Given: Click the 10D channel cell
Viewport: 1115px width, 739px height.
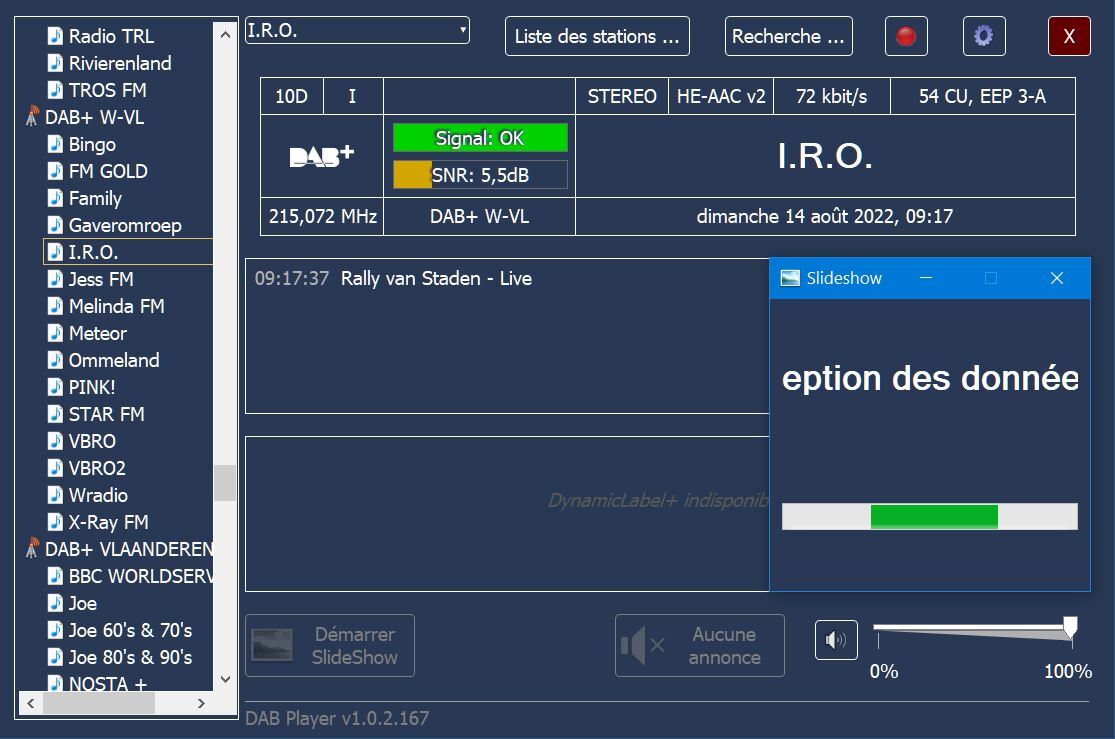Looking at the screenshot, I should 292,96.
